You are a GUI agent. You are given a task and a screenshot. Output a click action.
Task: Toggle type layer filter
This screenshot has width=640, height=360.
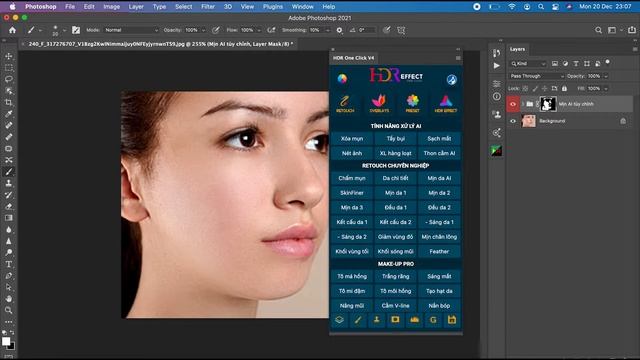[576, 64]
